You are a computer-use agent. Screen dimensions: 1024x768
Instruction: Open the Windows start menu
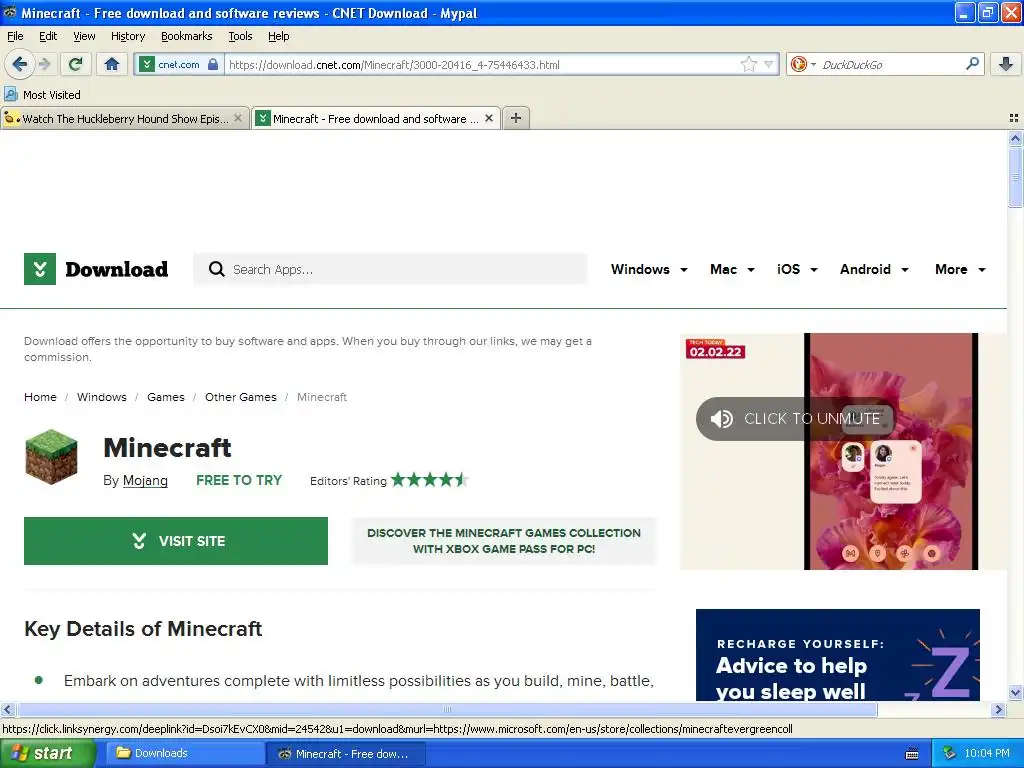tap(46, 753)
